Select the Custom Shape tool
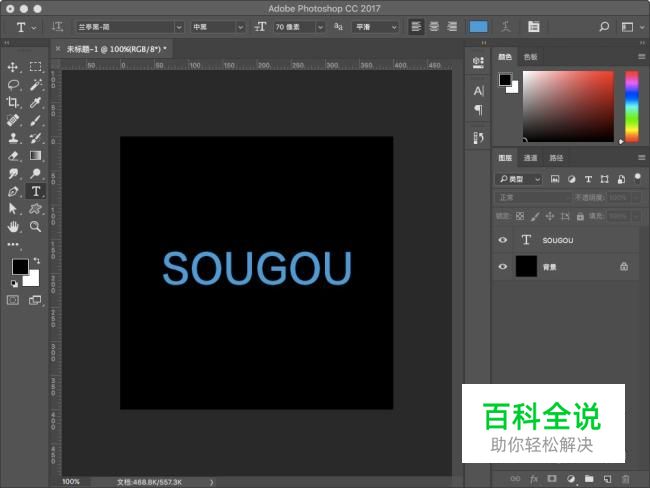 pos(35,209)
